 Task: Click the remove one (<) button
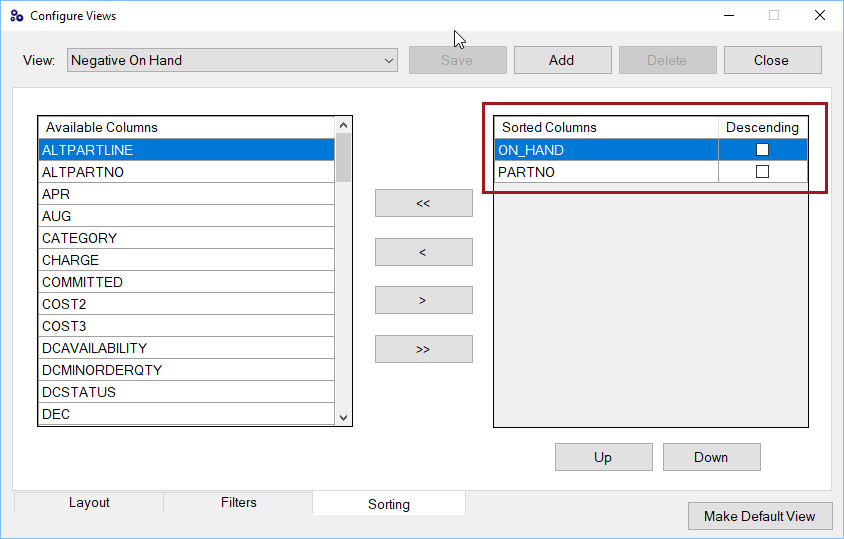coord(424,252)
